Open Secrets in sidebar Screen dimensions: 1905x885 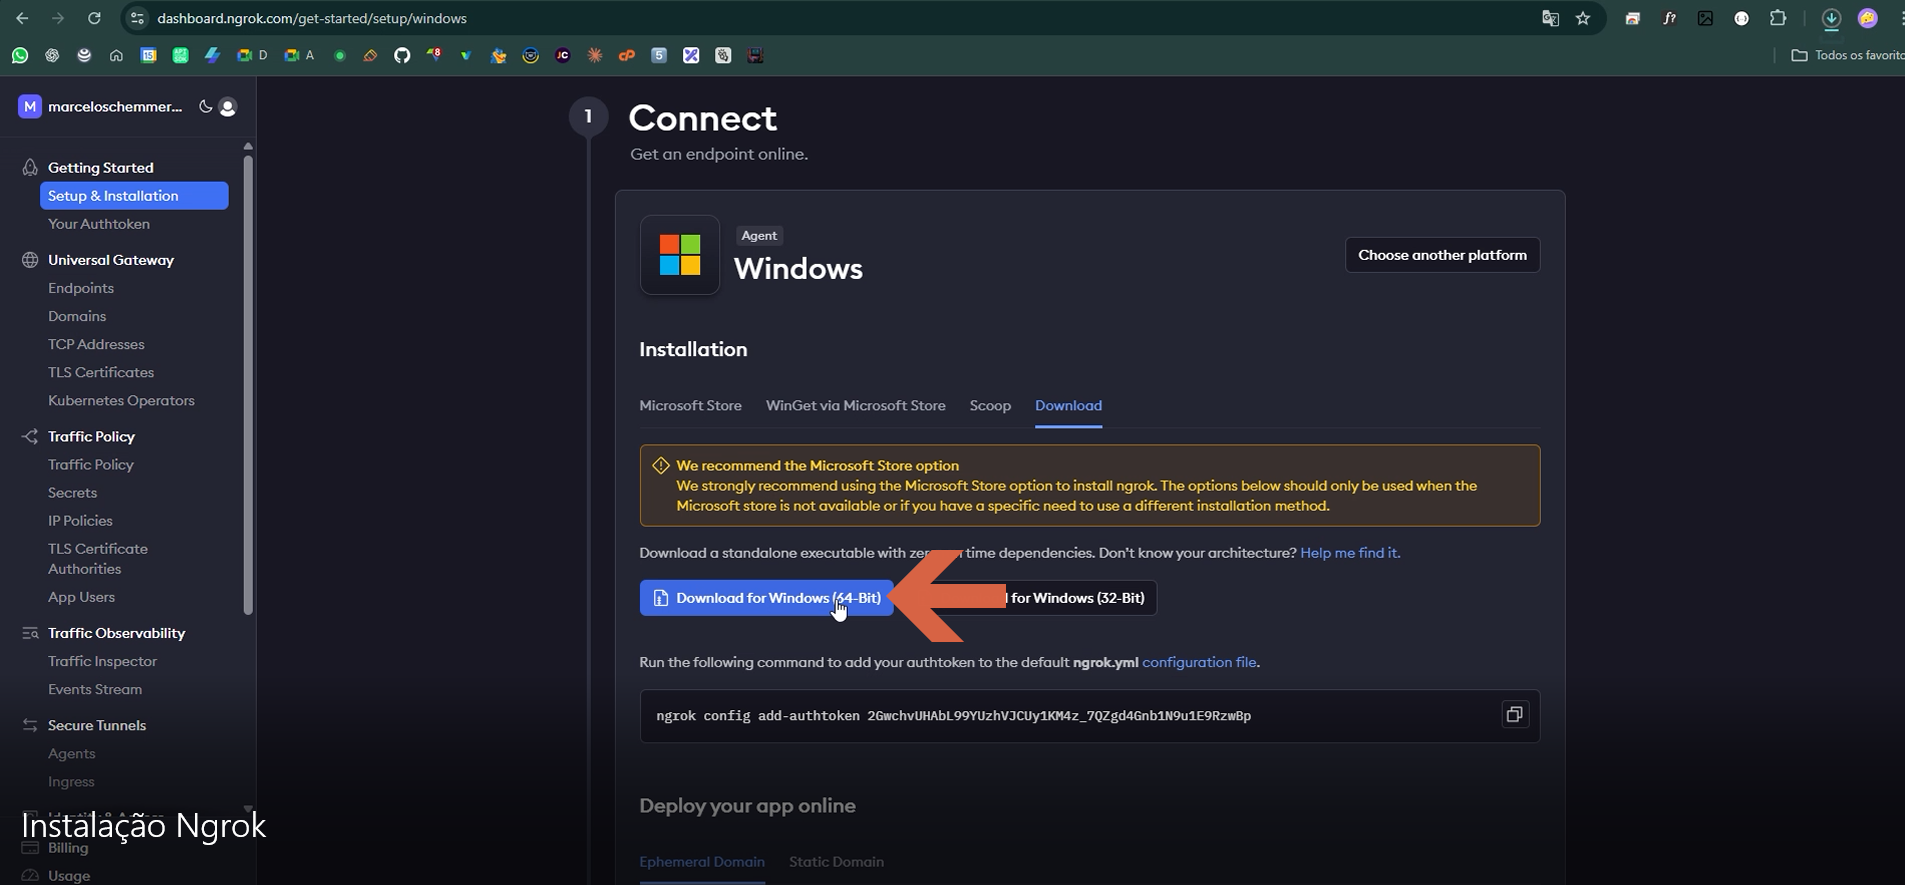pyautogui.click(x=72, y=492)
